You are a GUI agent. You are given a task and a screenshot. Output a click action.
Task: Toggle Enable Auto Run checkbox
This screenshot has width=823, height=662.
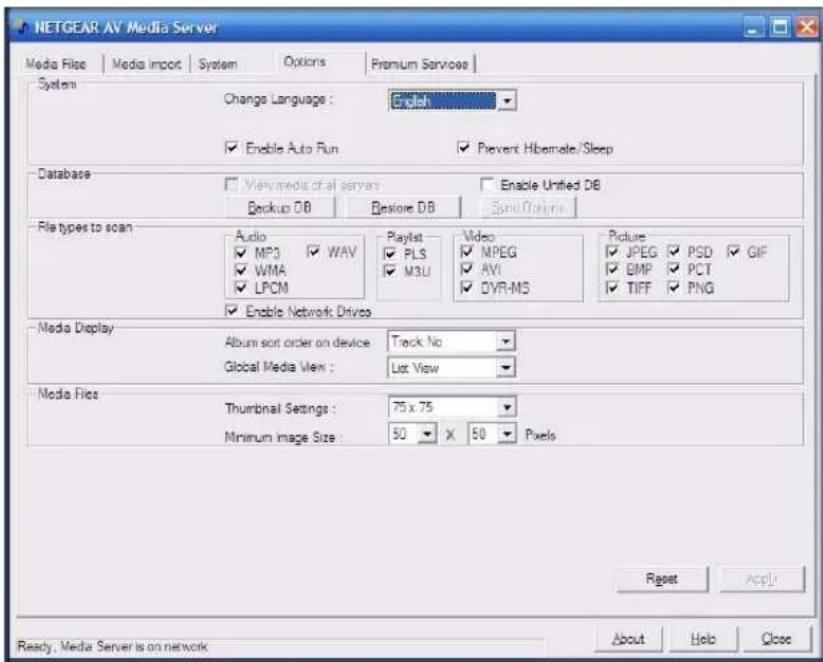[x=231, y=148]
